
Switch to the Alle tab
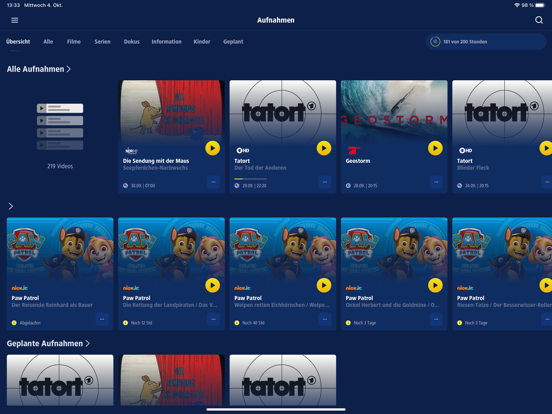click(48, 42)
